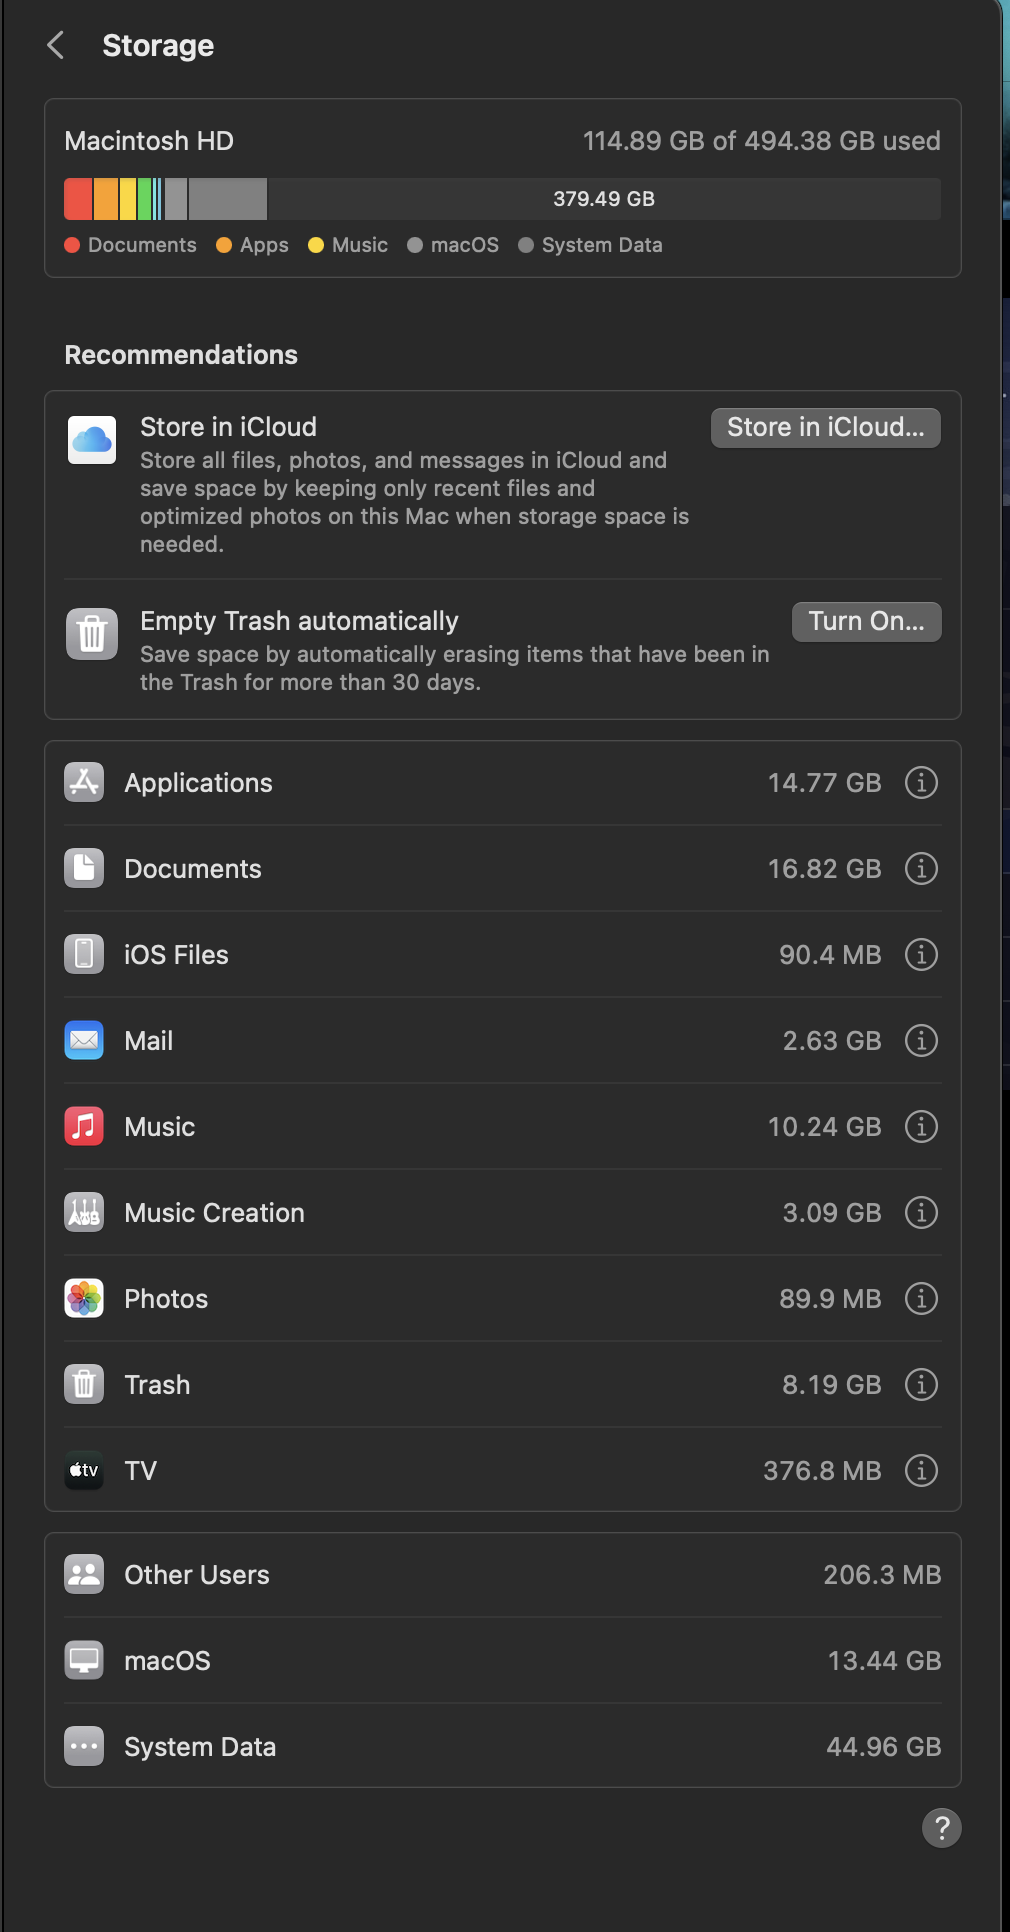Image resolution: width=1010 pixels, height=1932 pixels.
Task: Click the Store in iCloud... button
Action: click(825, 427)
